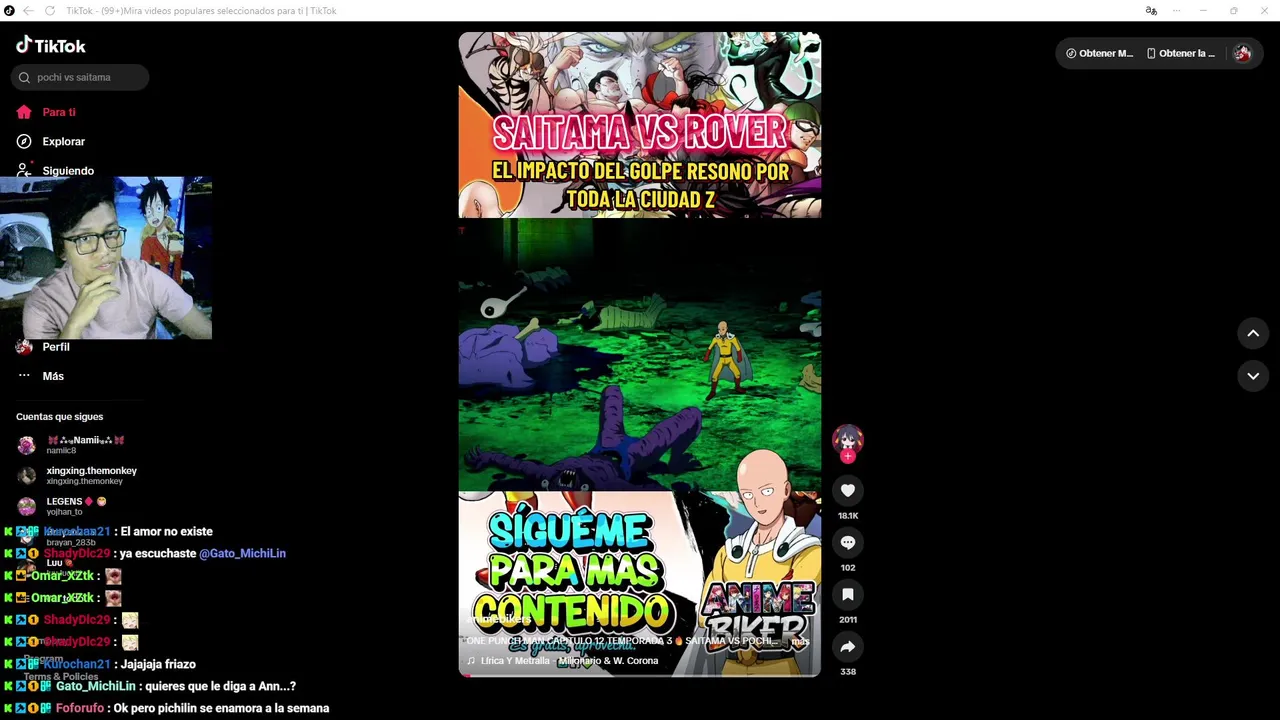Click the Siguiendo person icon

coord(24,169)
